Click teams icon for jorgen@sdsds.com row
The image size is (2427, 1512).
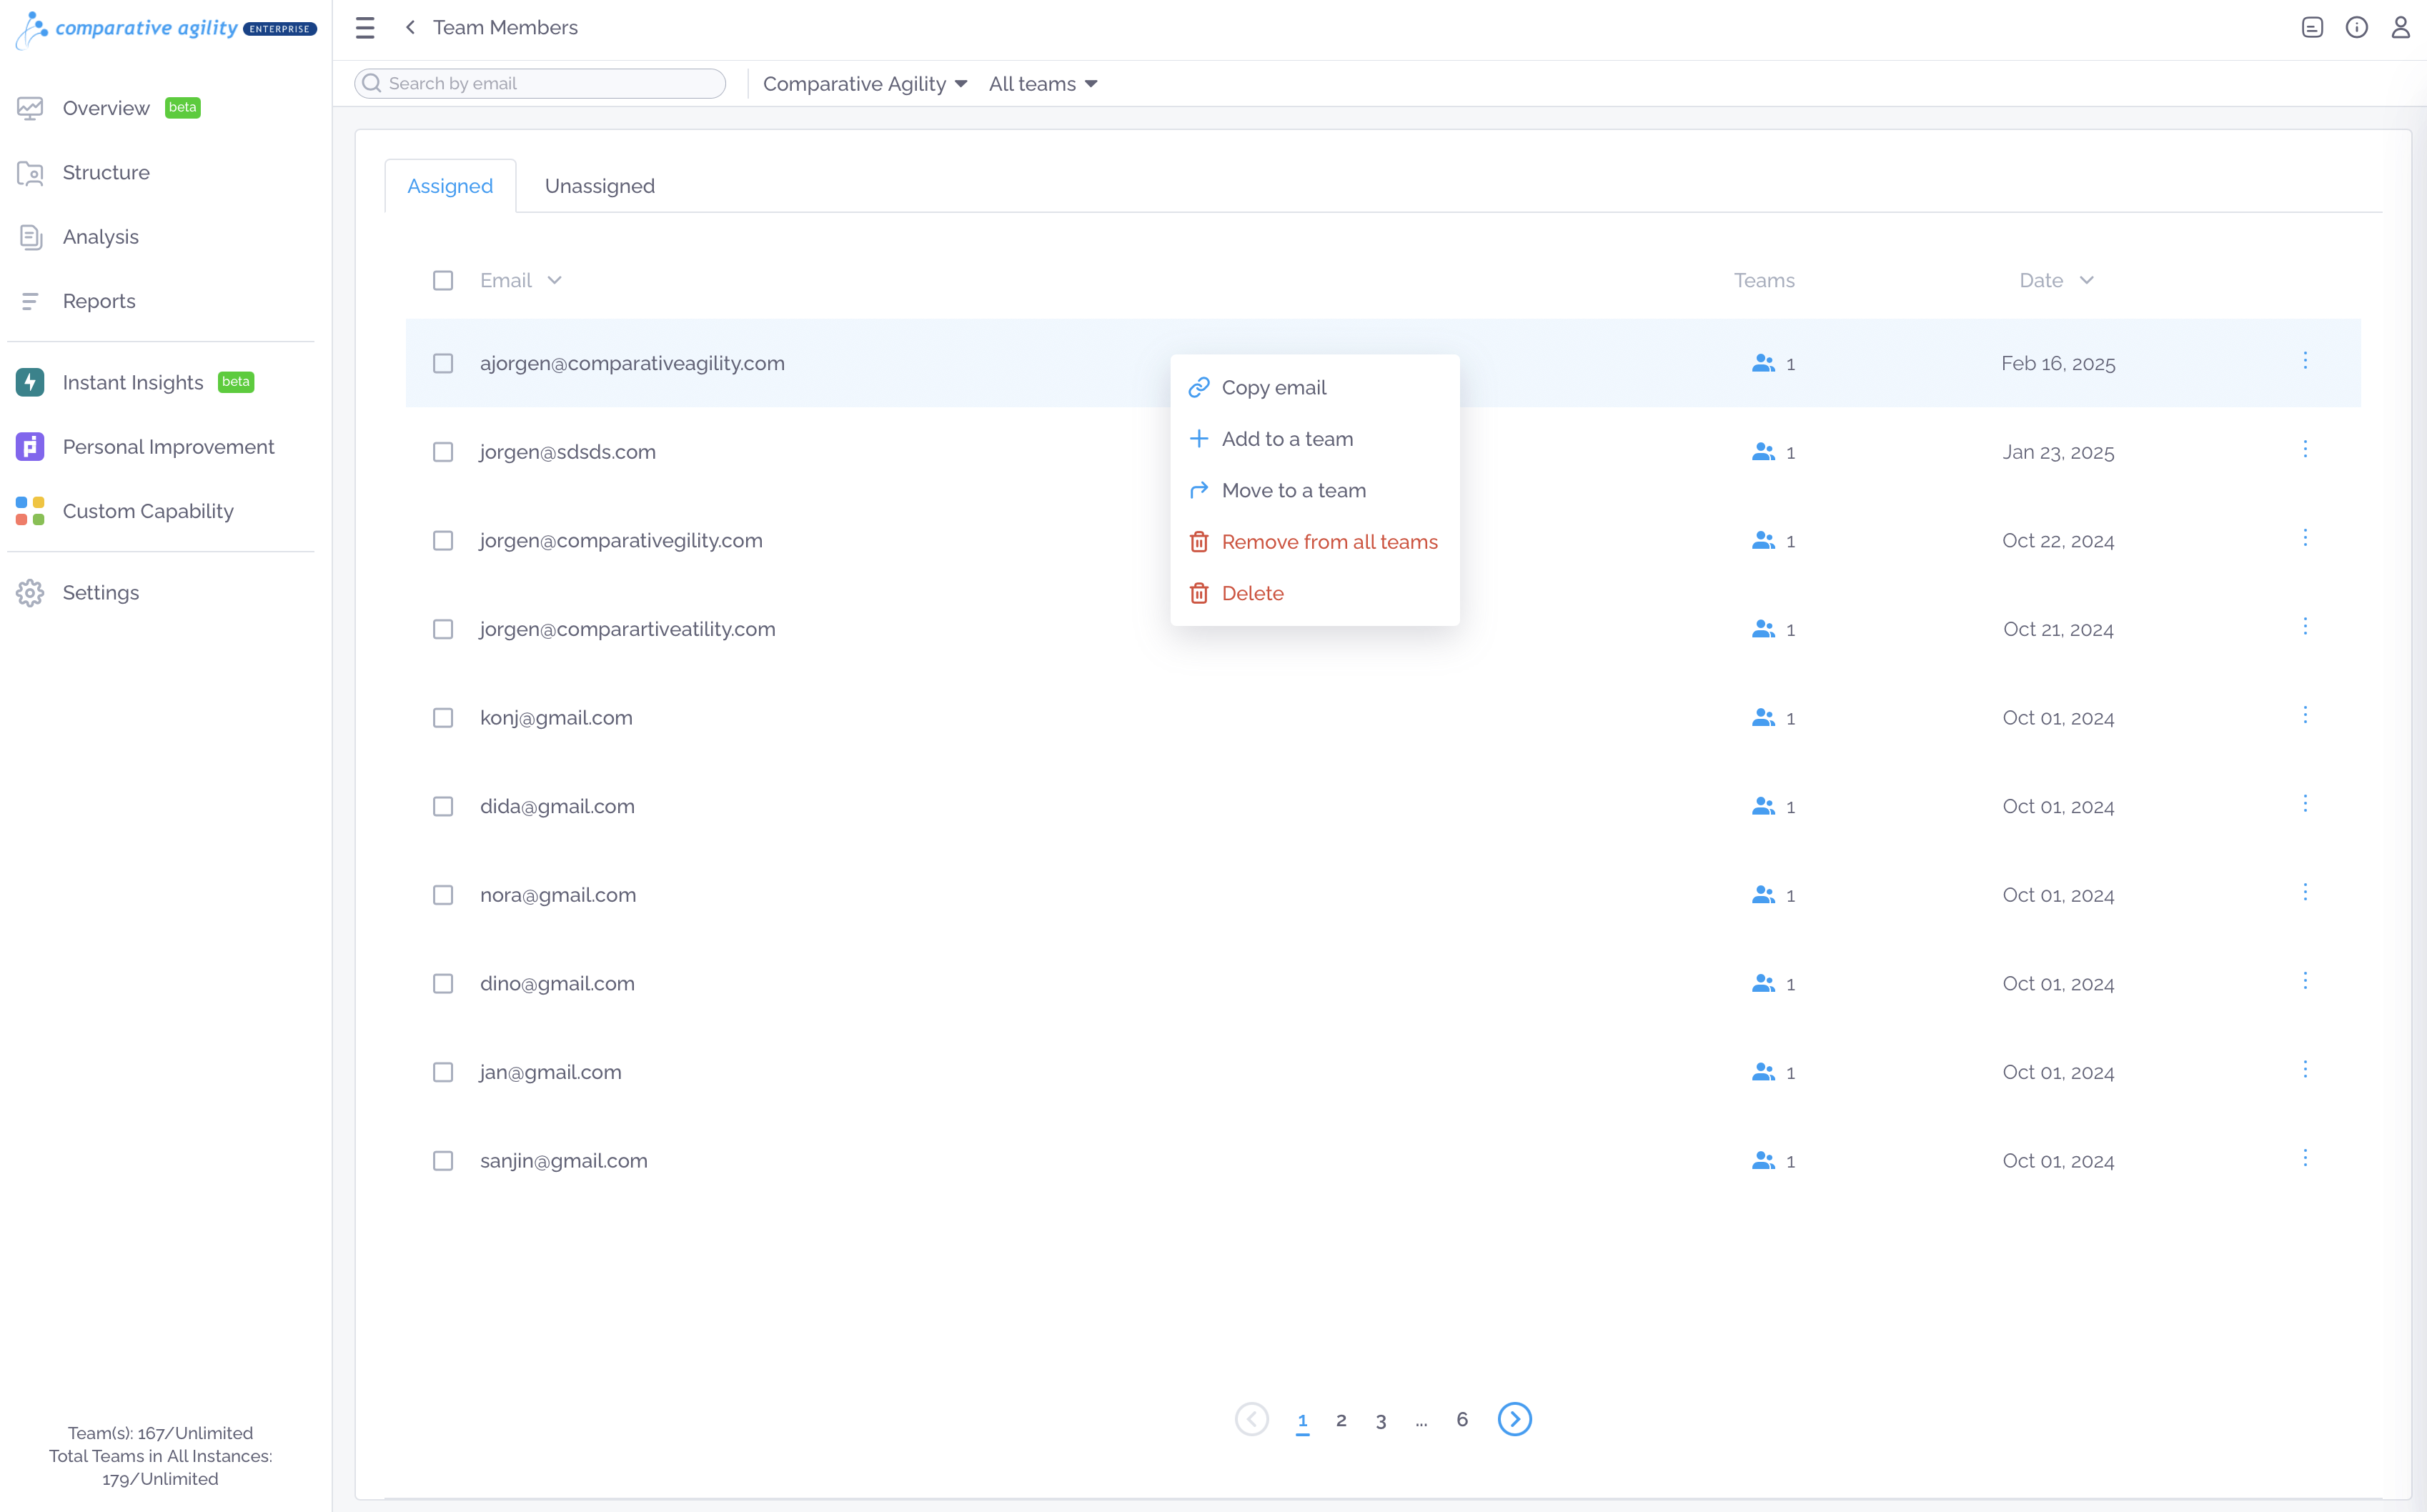pos(1763,452)
